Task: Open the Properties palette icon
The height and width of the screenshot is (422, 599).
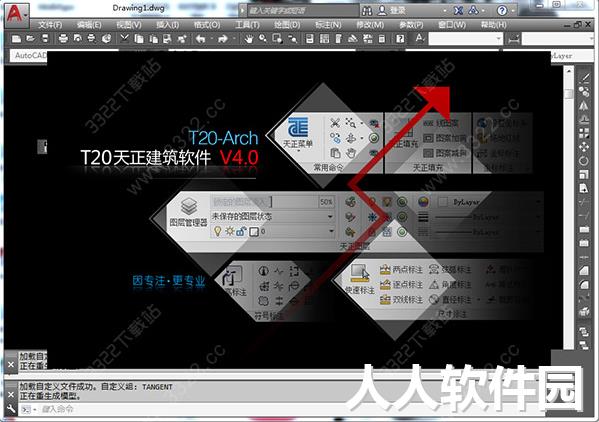Action: (310, 39)
